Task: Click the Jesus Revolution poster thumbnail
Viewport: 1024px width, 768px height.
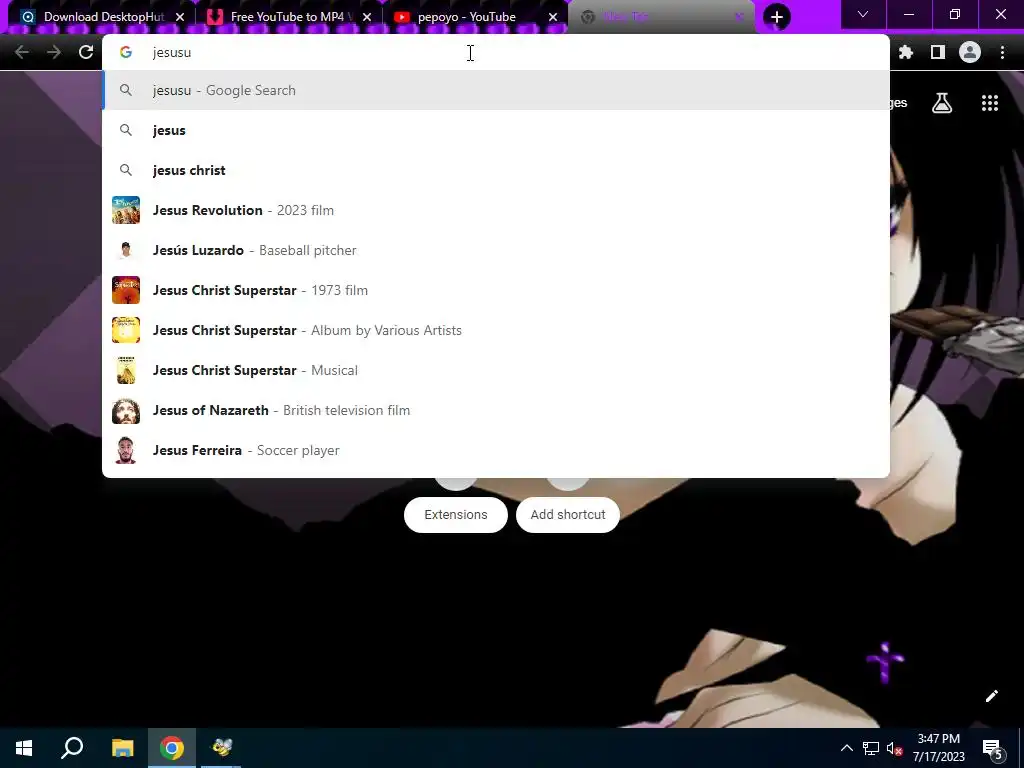Action: [x=126, y=210]
